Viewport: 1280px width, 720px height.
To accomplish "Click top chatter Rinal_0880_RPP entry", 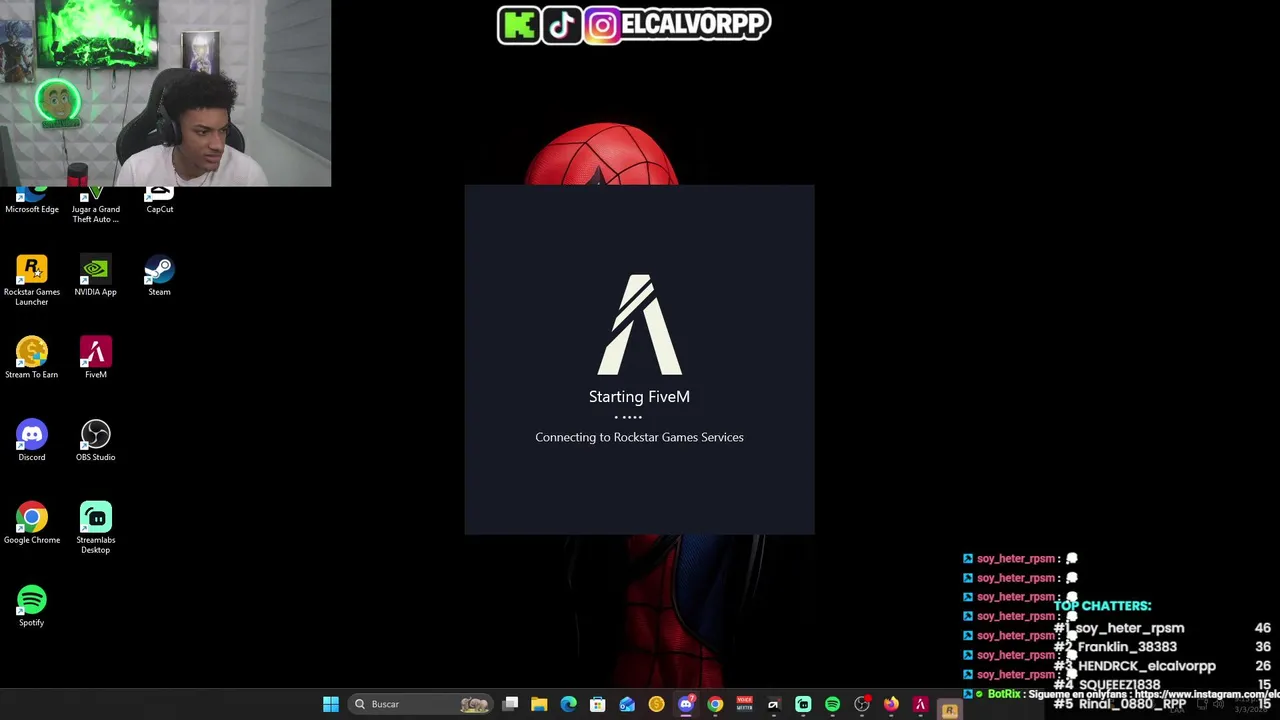I will pos(1163,704).
